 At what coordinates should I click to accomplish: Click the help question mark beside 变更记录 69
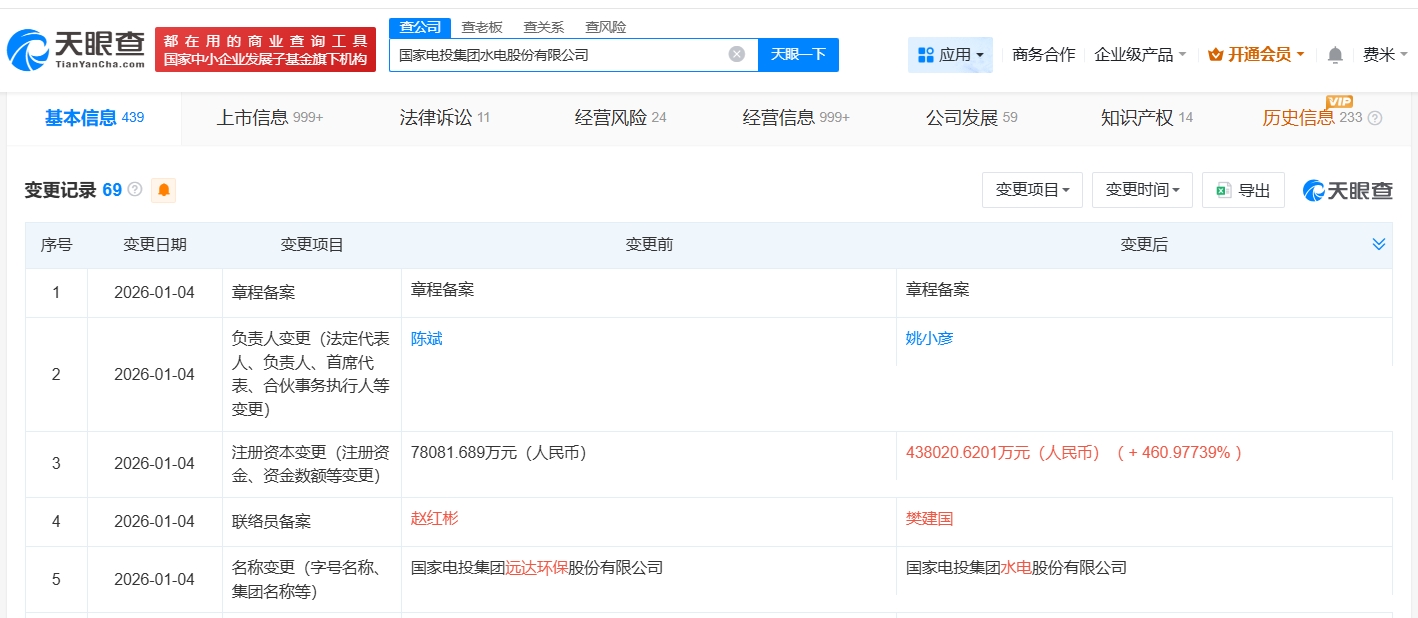(x=135, y=189)
